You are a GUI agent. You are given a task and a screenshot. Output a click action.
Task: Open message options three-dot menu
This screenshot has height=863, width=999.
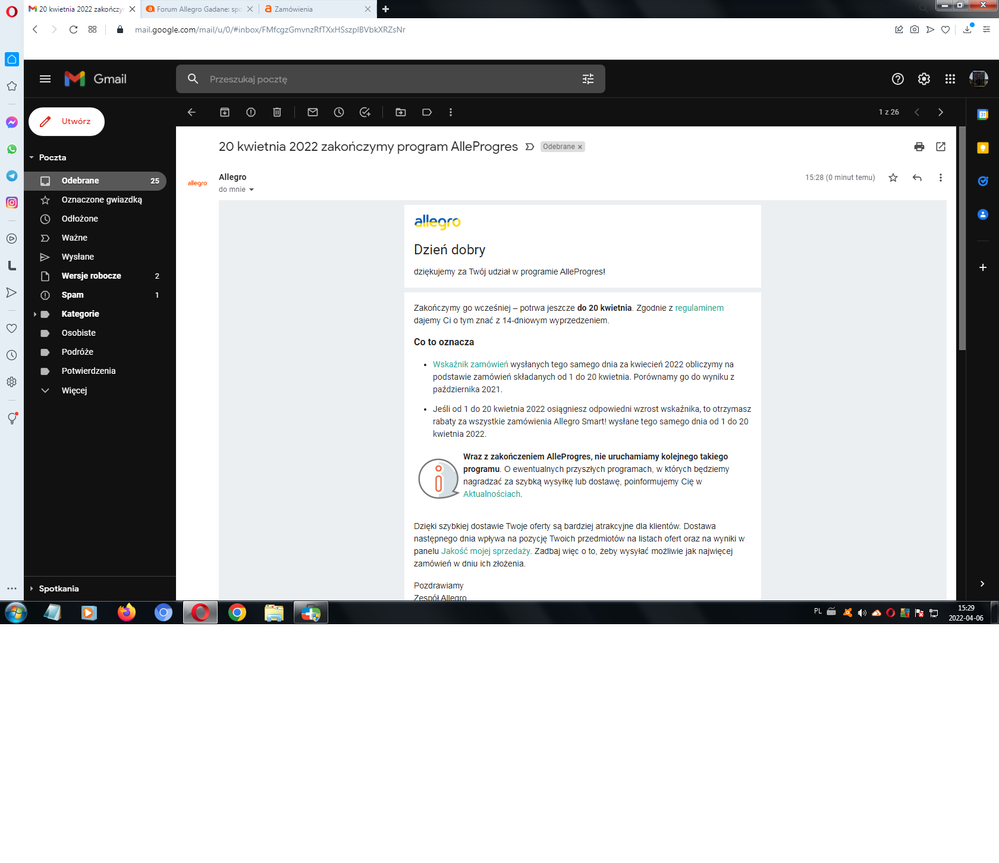click(940, 178)
